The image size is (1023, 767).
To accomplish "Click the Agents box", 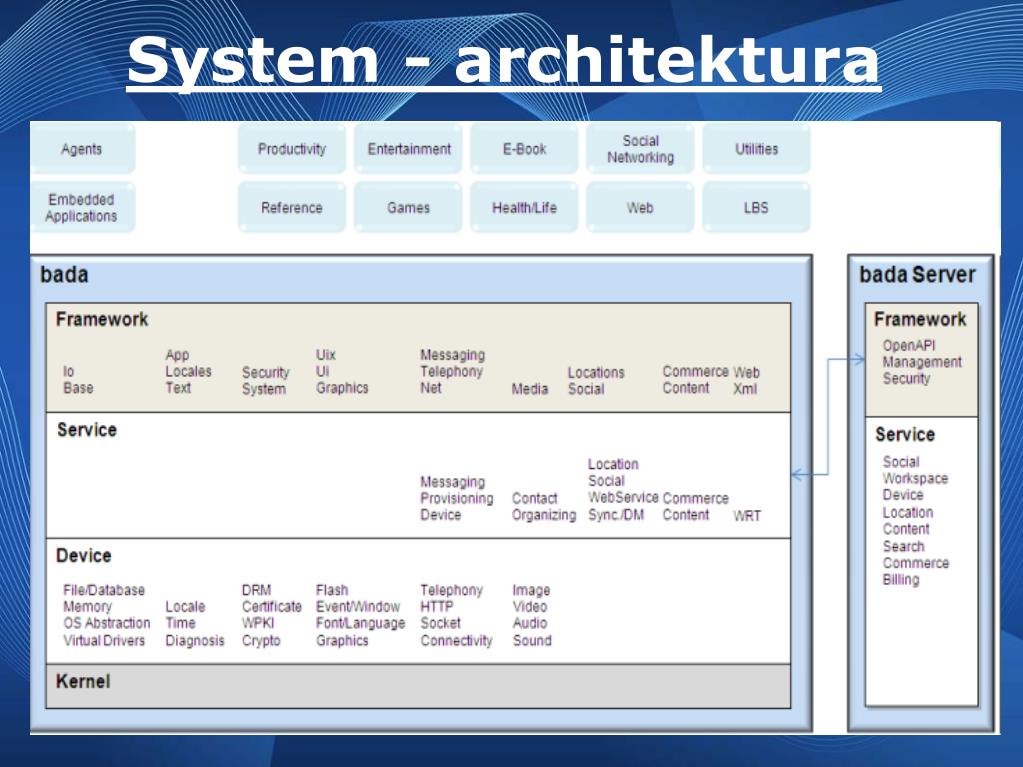I will (82, 149).
